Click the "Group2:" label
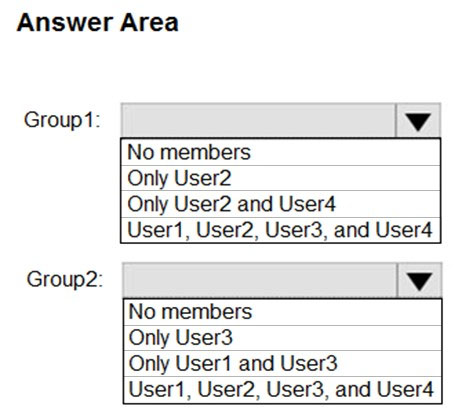This screenshot has width=462, height=420. coord(65,279)
